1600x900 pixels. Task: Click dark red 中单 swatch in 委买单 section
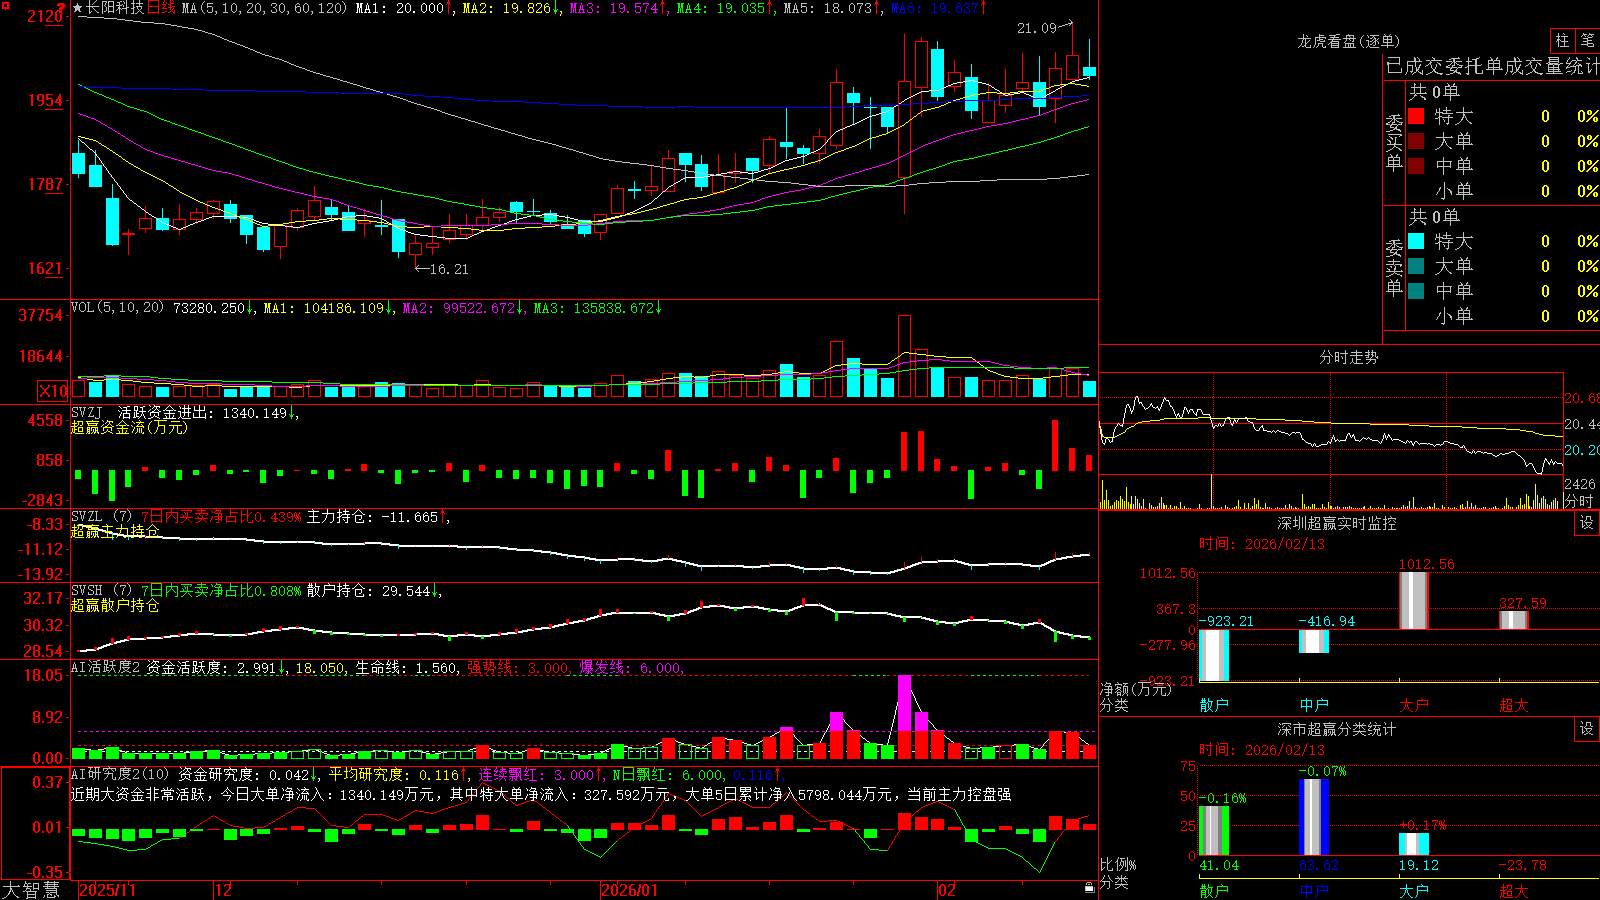[x=1416, y=166]
